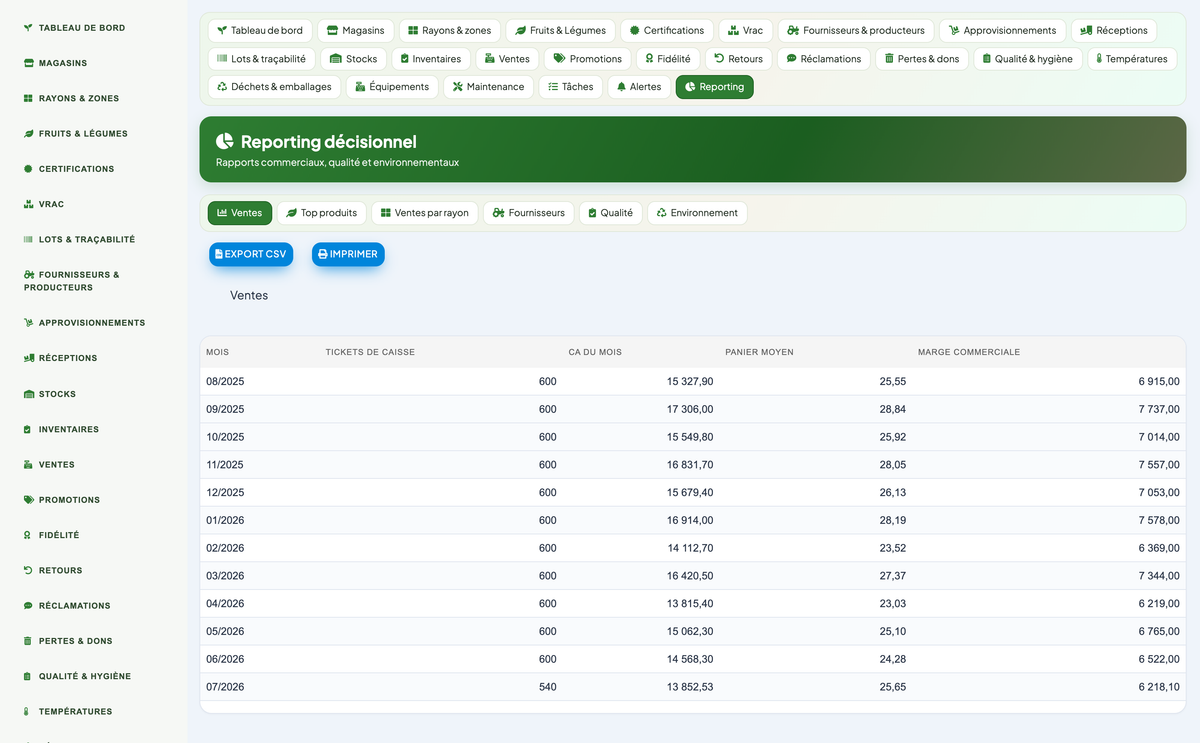Switch to the Réclamations top tab
This screenshot has width=1200, height=743.
(x=824, y=59)
